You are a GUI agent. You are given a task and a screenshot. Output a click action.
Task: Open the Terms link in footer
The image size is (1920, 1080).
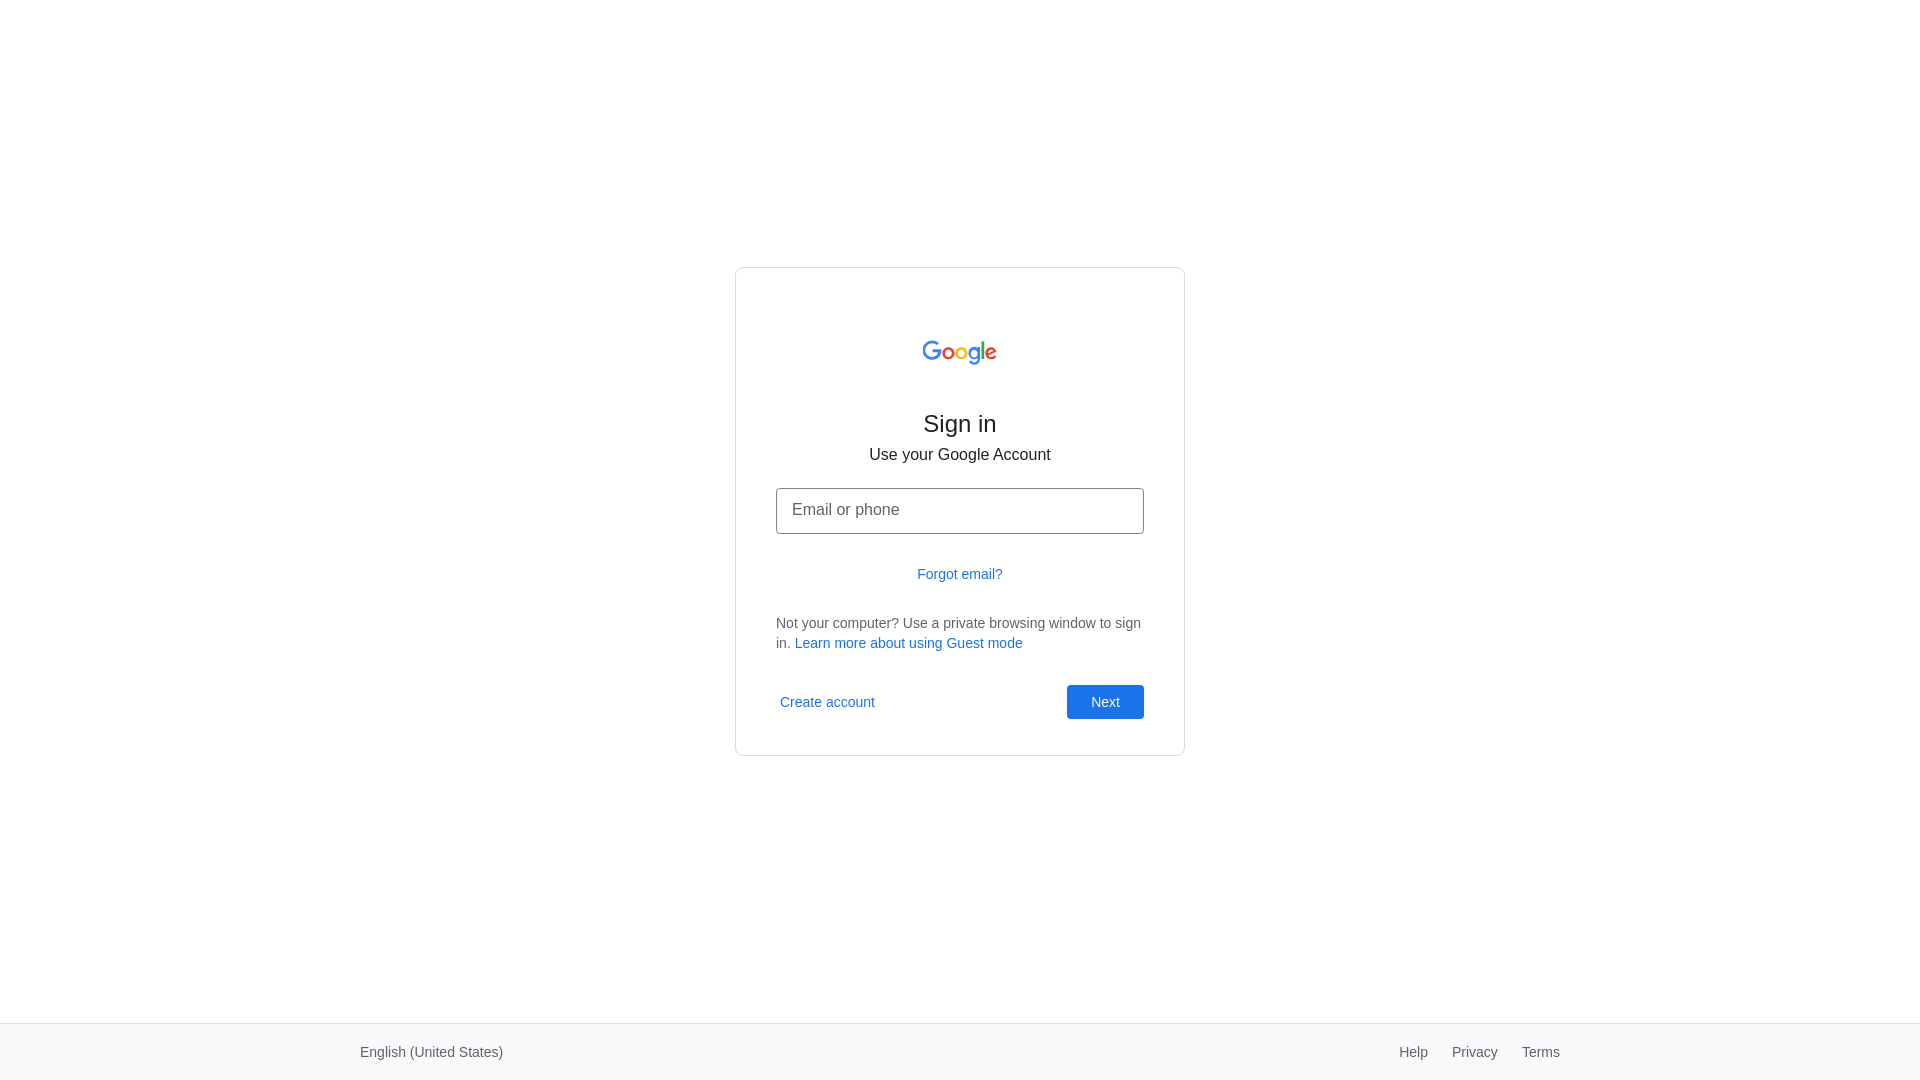[1540, 1052]
